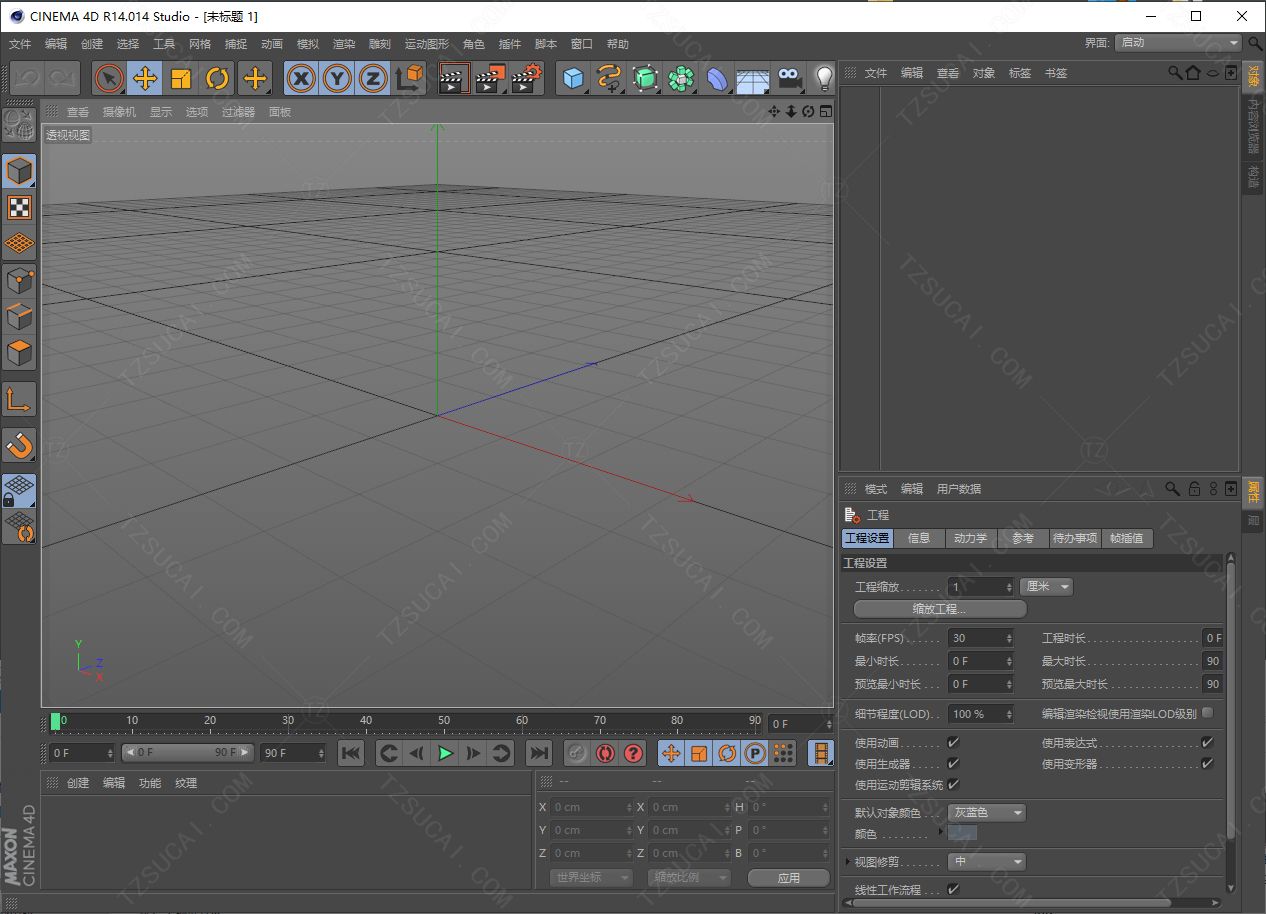The image size is (1266, 914).
Task: Uncheck the 使用动画 checkbox
Action: (x=953, y=743)
